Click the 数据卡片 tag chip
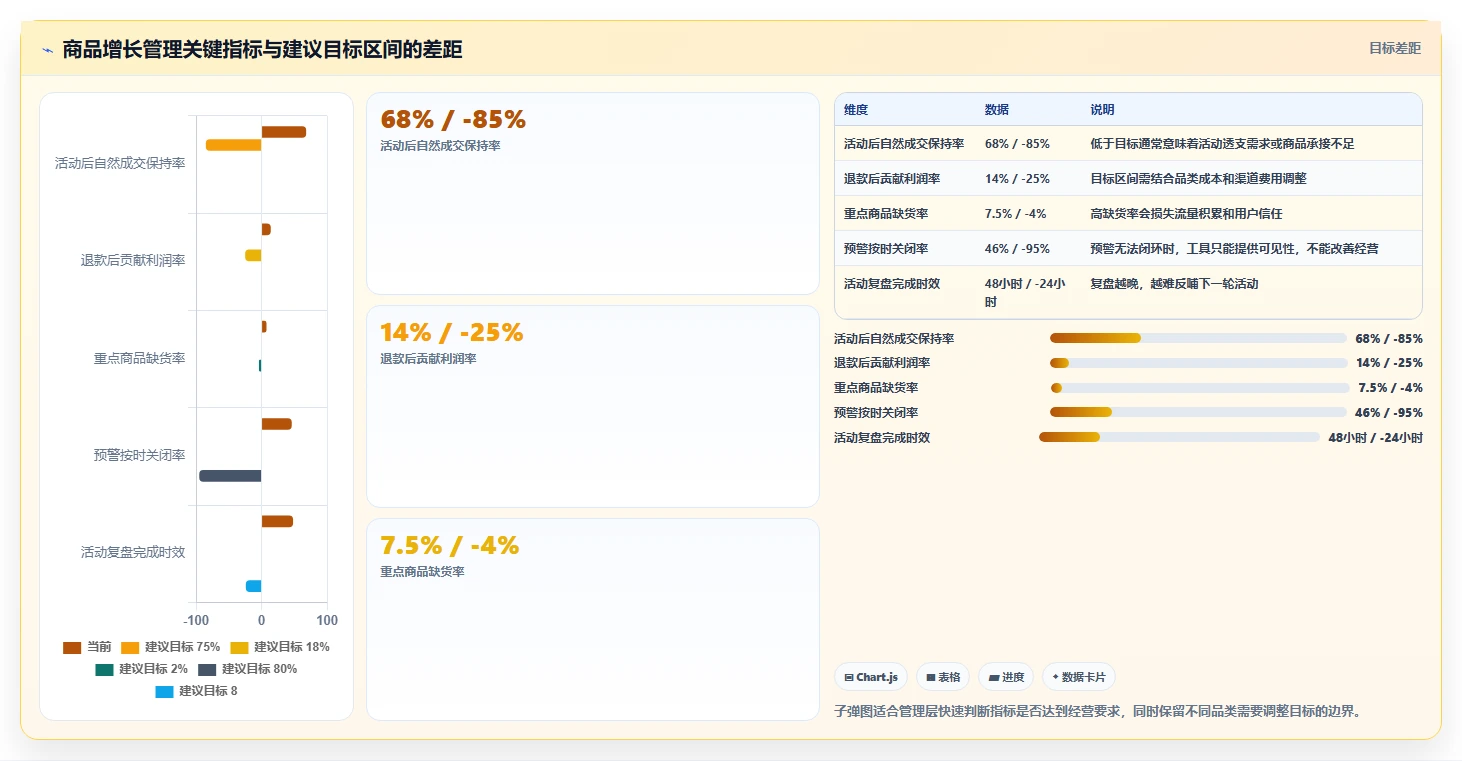1462x761 pixels. (1078, 677)
